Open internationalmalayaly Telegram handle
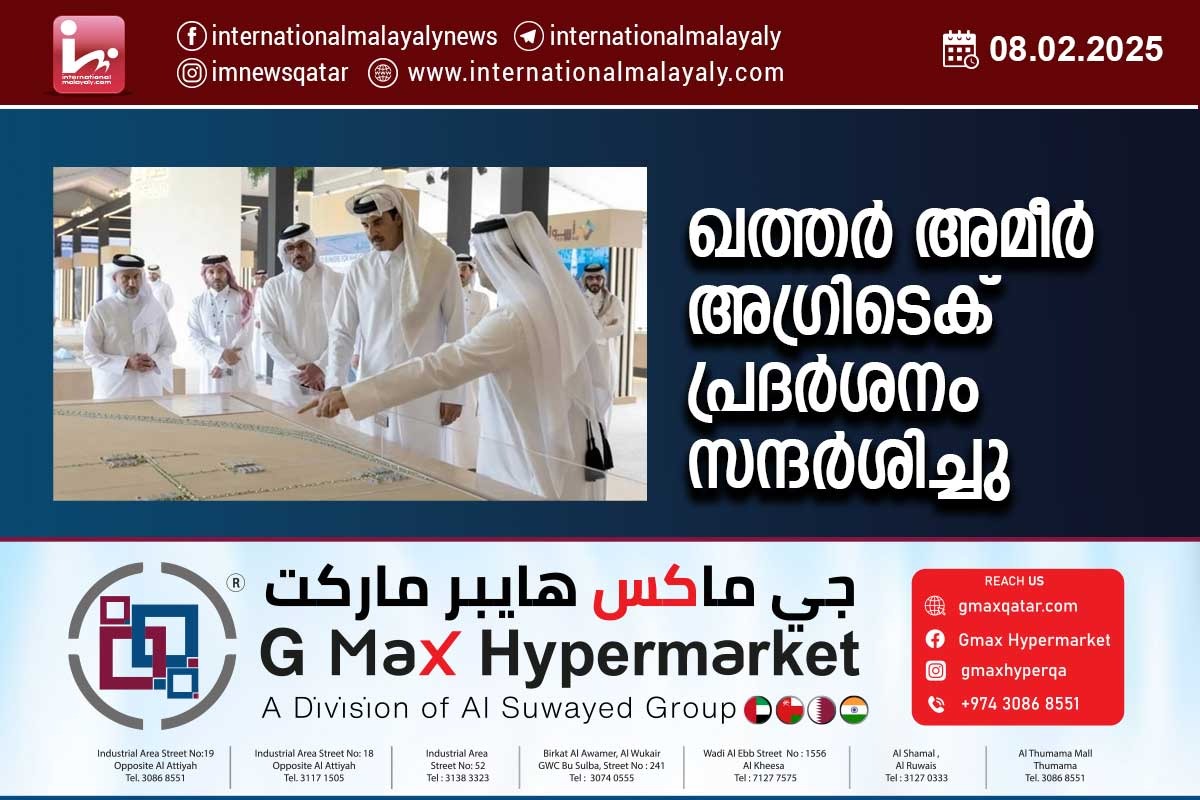The height and width of the screenshot is (800, 1200). point(665,36)
